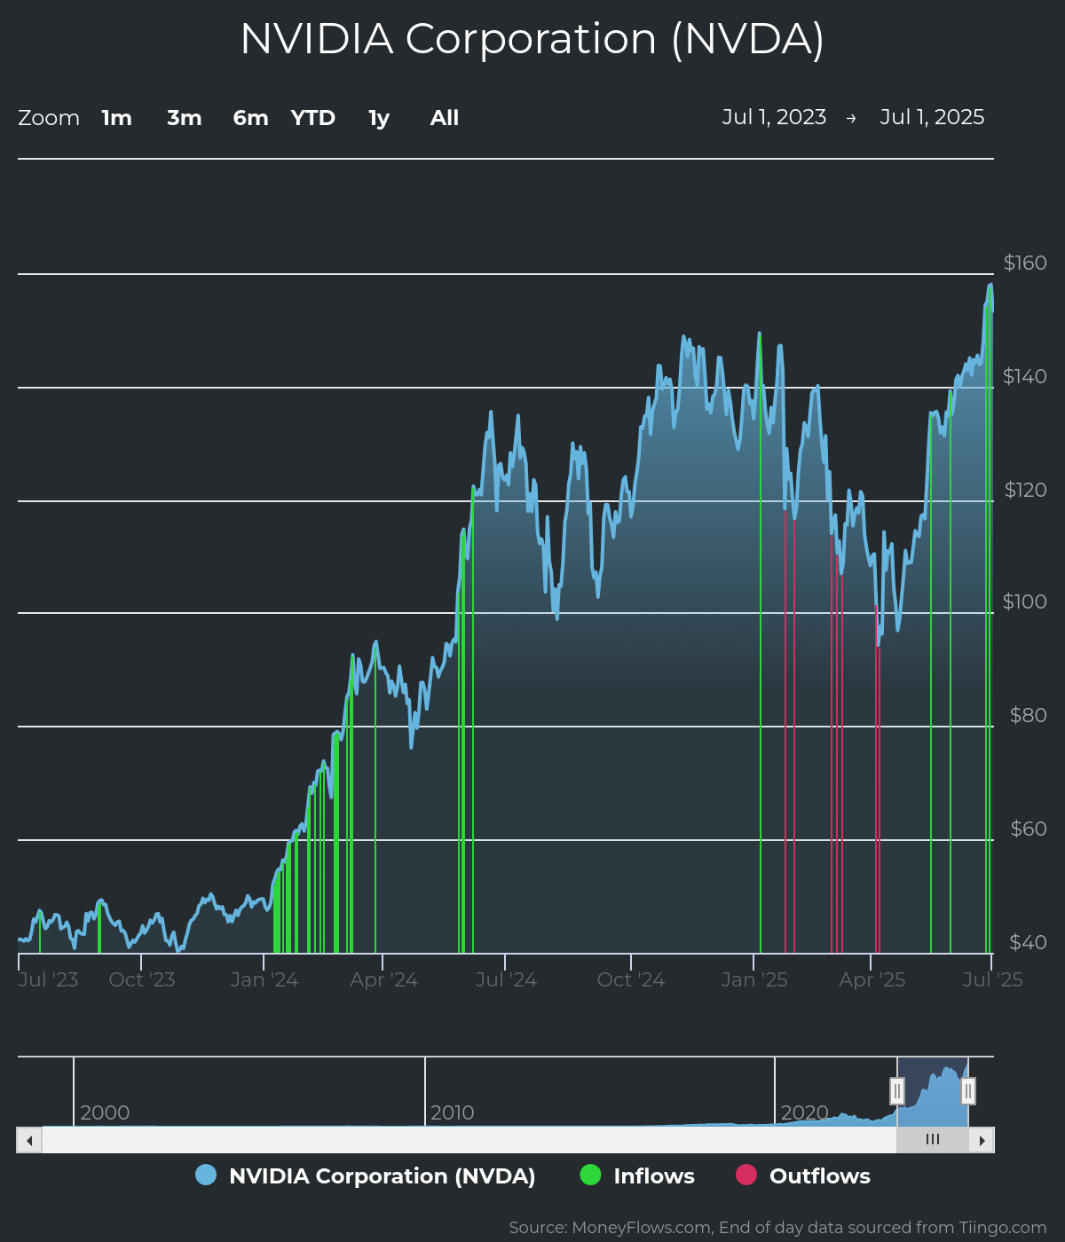Click the navigator left range handle
1065x1242 pixels.
tap(897, 1091)
